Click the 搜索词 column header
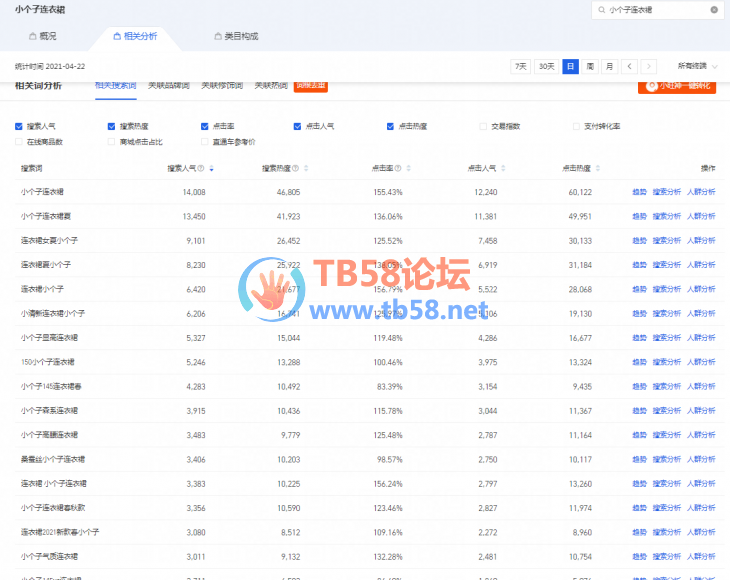 [x=32, y=168]
